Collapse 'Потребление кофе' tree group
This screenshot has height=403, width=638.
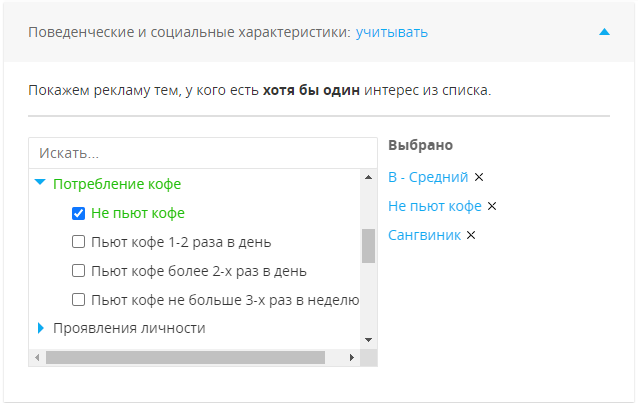tap(40, 184)
